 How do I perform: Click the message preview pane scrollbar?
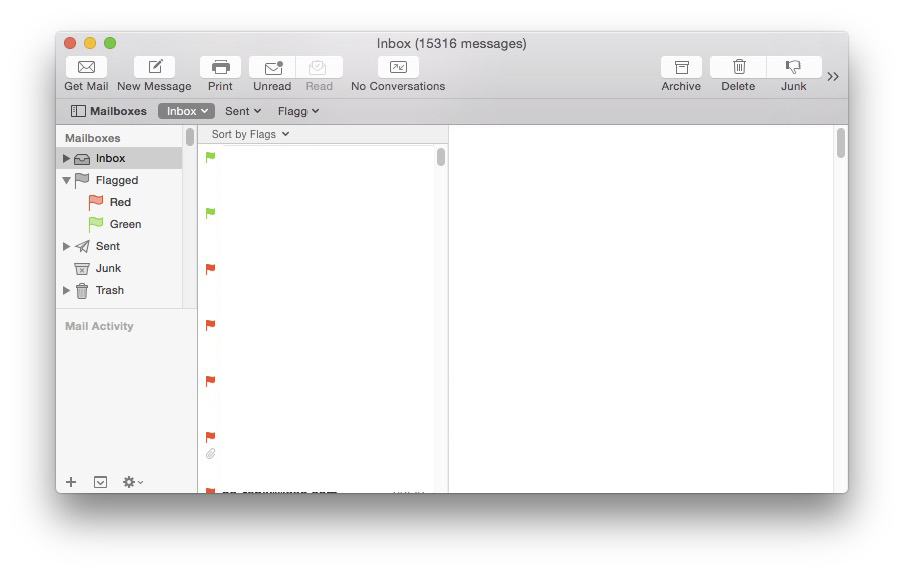pyautogui.click(x=841, y=143)
